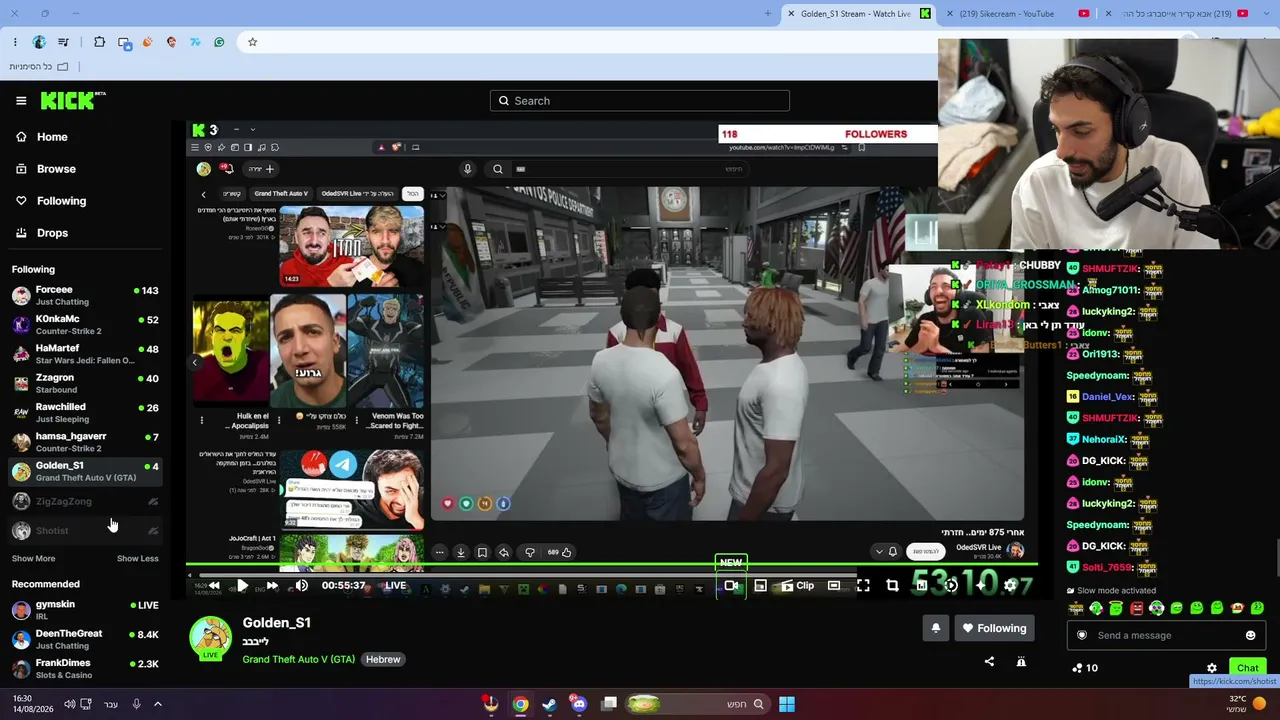Image resolution: width=1280 pixels, height=720 pixels.
Task: Mute the stream volume
Action: click(301, 586)
